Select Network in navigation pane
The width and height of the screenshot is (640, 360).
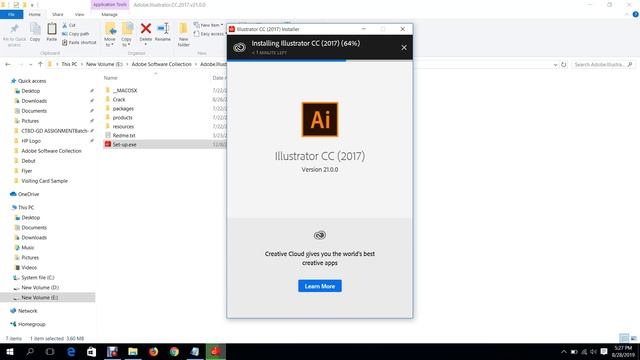click(x=27, y=311)
